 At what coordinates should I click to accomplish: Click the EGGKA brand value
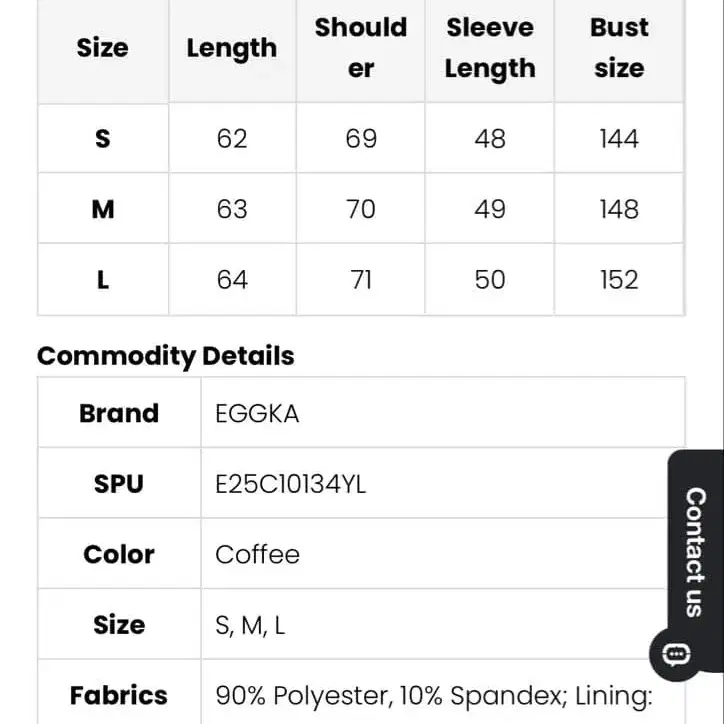(x=257, y=414)
